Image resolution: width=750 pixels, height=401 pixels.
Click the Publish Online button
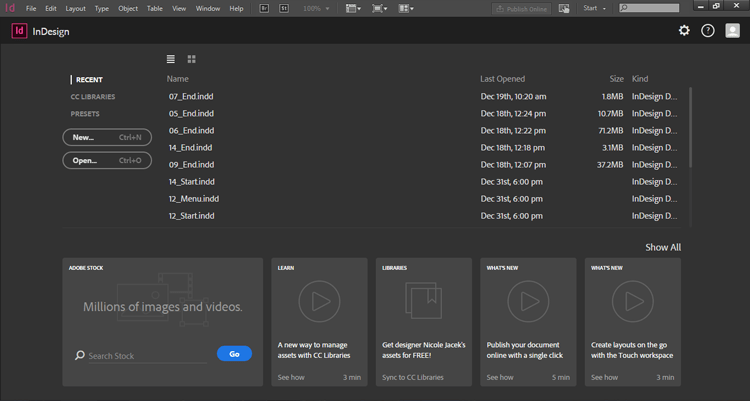click(521, 9)
